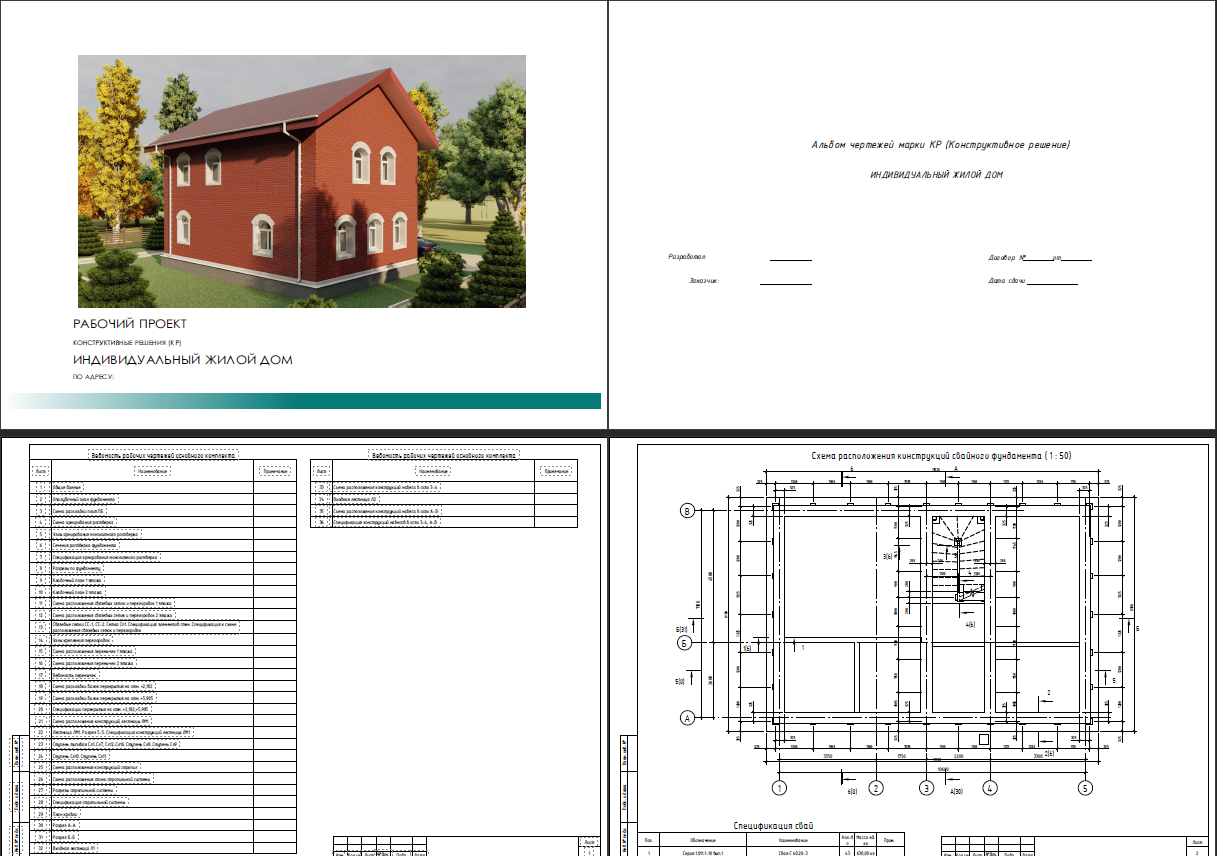The height and width of the screenshot is (856, 1217).
Task: Click 'Схема расположения конструкций свайного фундамента' title
Action: [941, 456]
